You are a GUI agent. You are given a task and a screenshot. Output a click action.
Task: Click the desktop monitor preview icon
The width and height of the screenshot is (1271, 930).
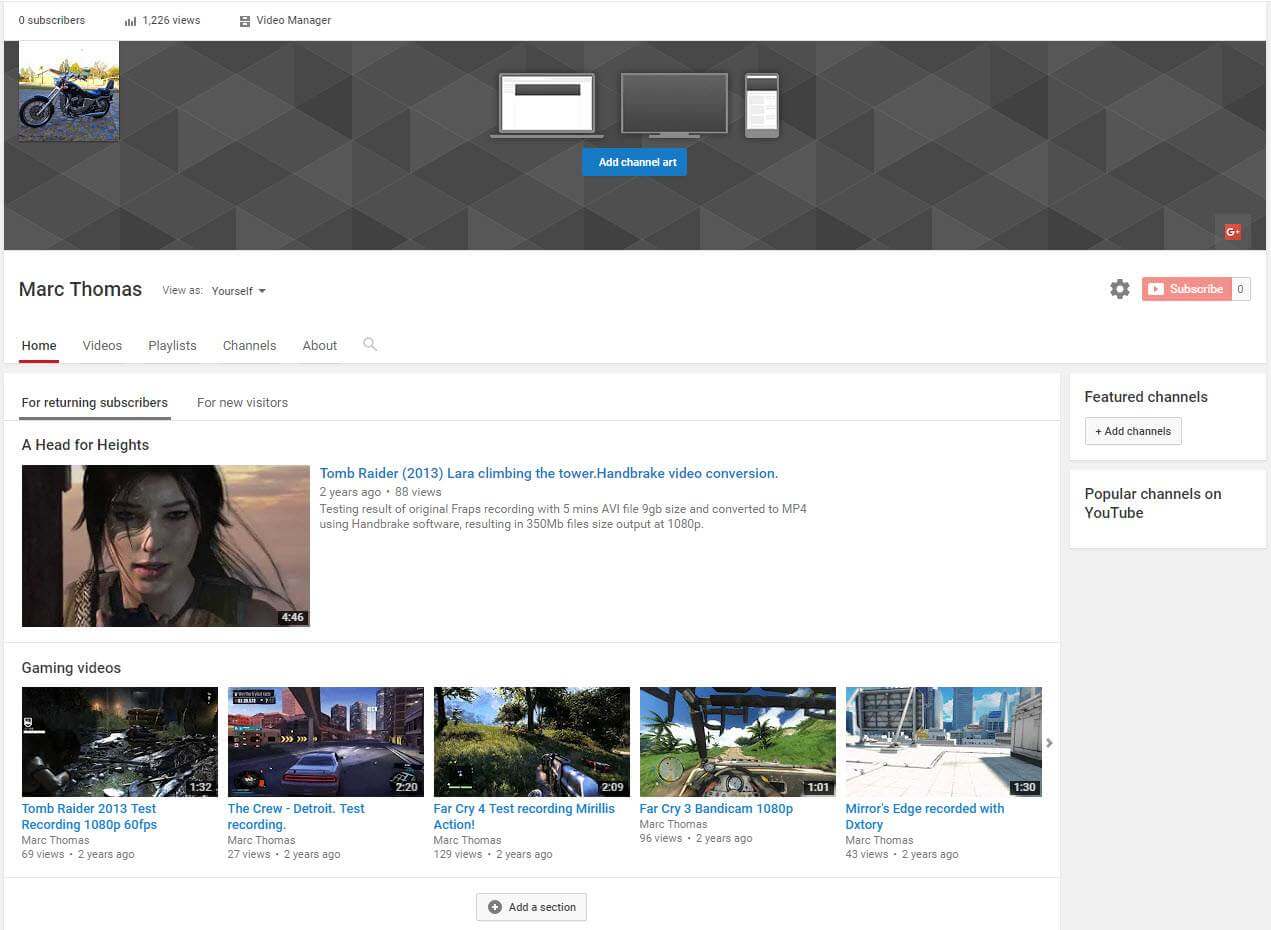(x=674, y=105)
